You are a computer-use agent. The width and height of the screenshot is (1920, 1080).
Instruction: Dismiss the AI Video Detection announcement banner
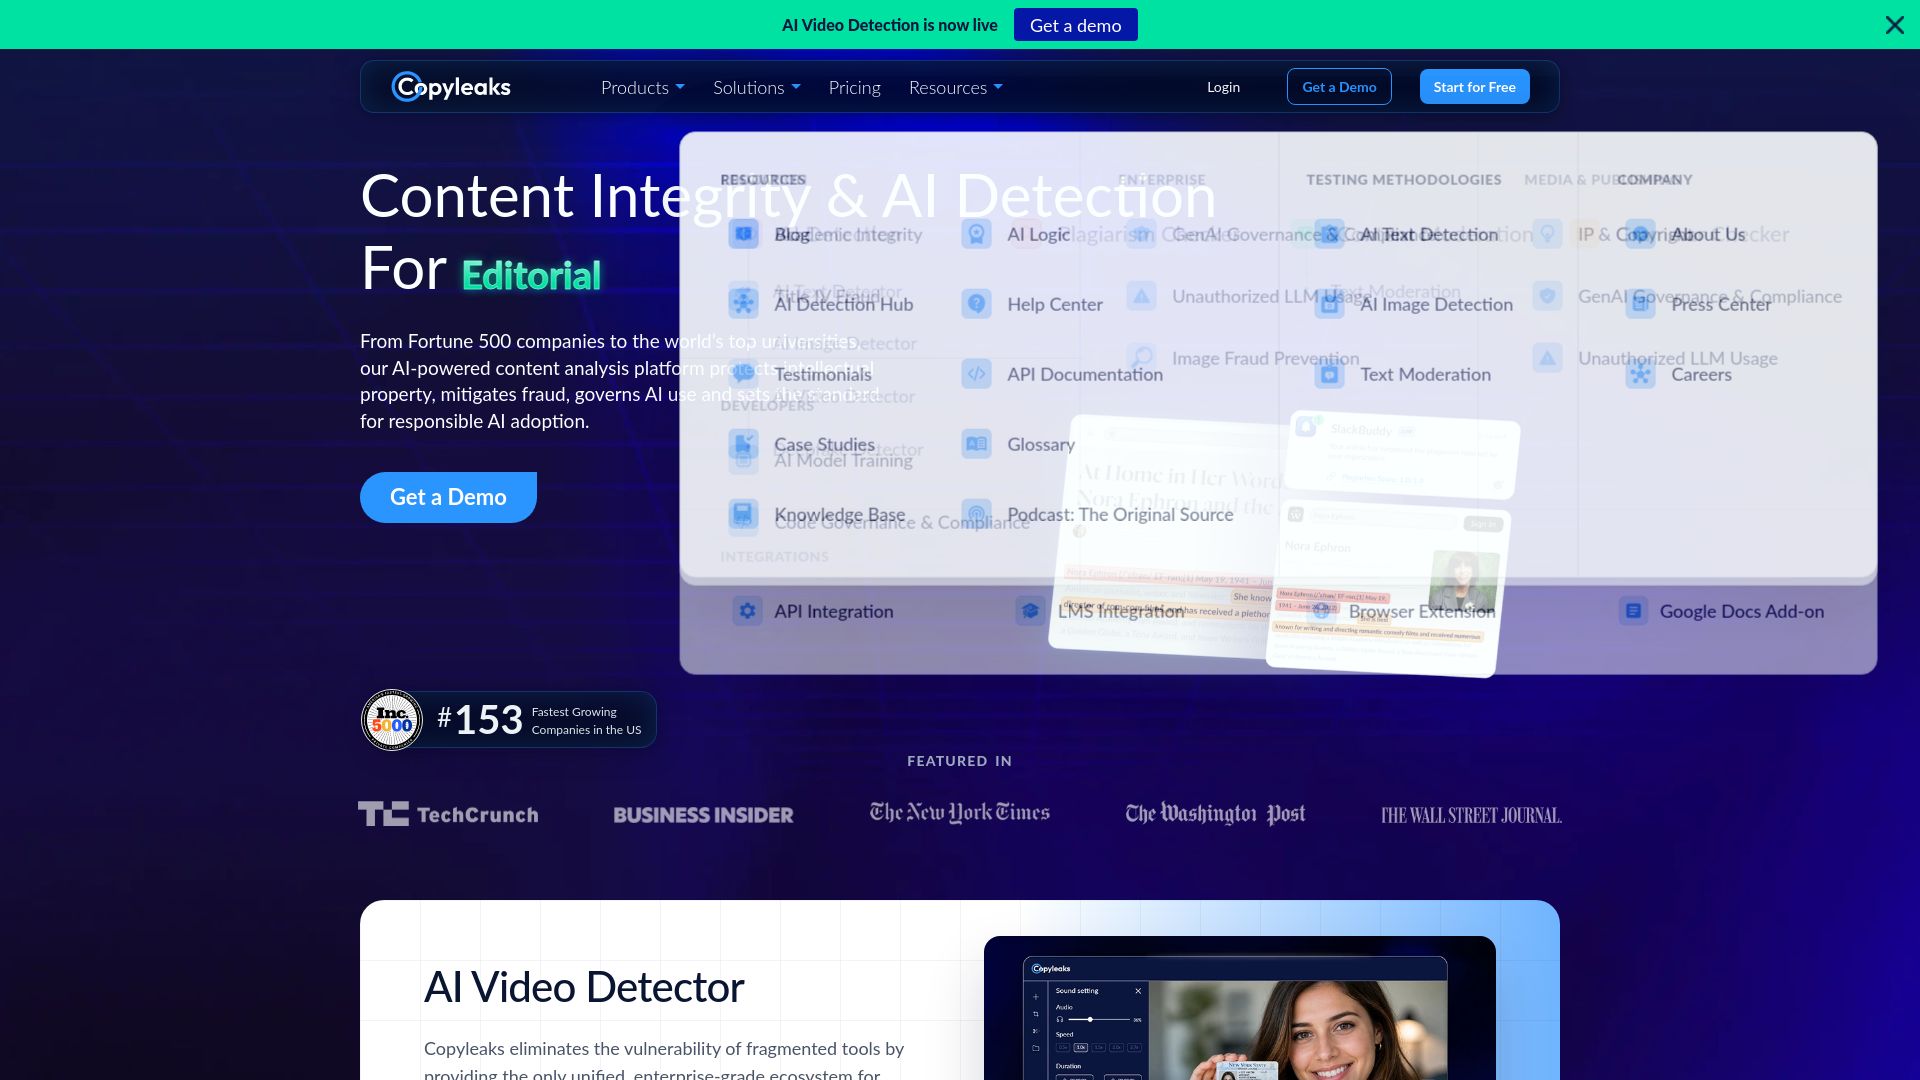1894,25
